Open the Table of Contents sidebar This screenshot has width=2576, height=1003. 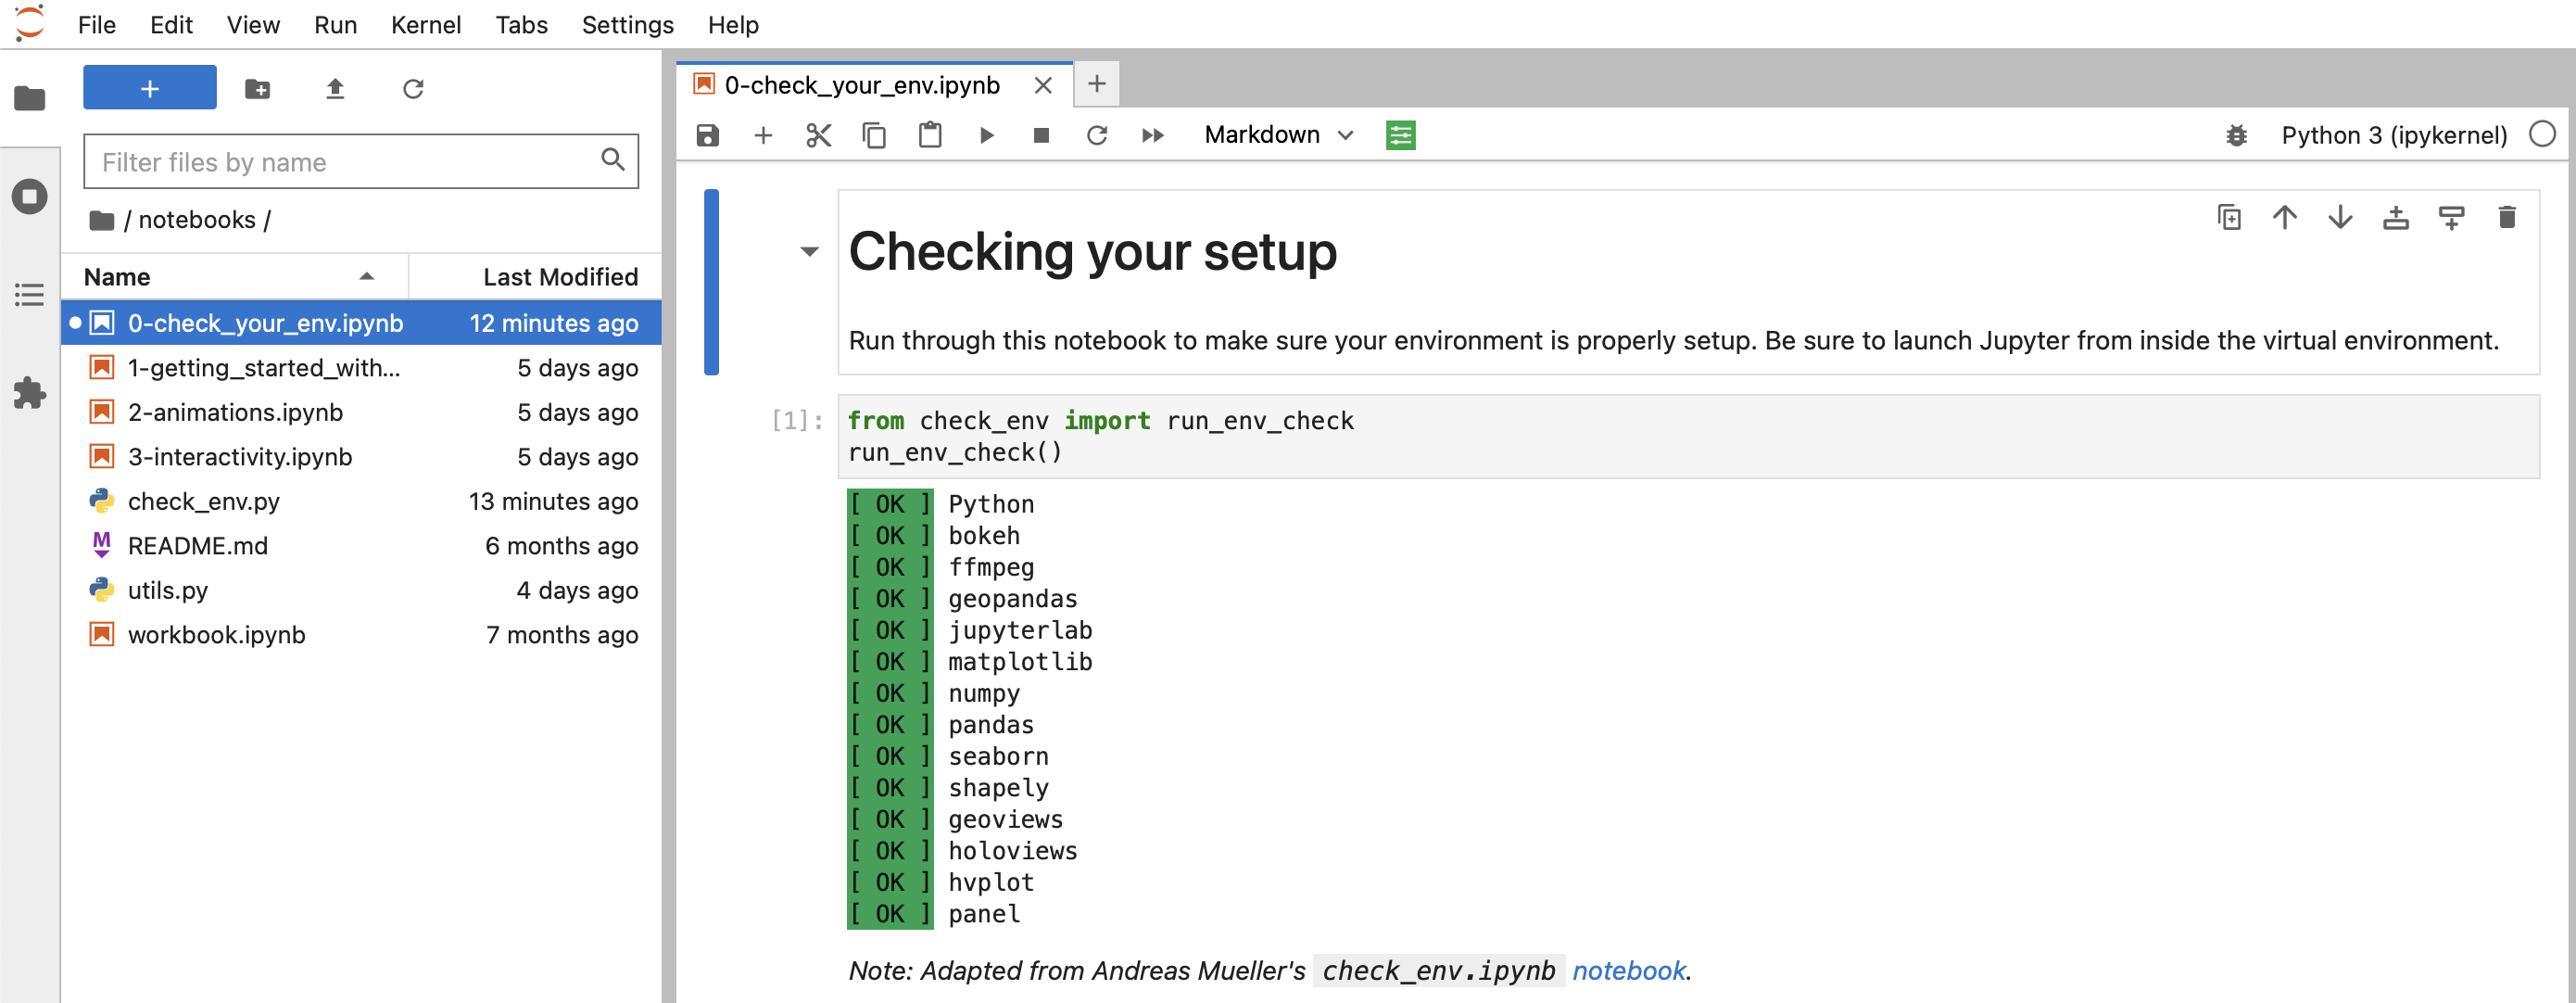pos(30,295)
